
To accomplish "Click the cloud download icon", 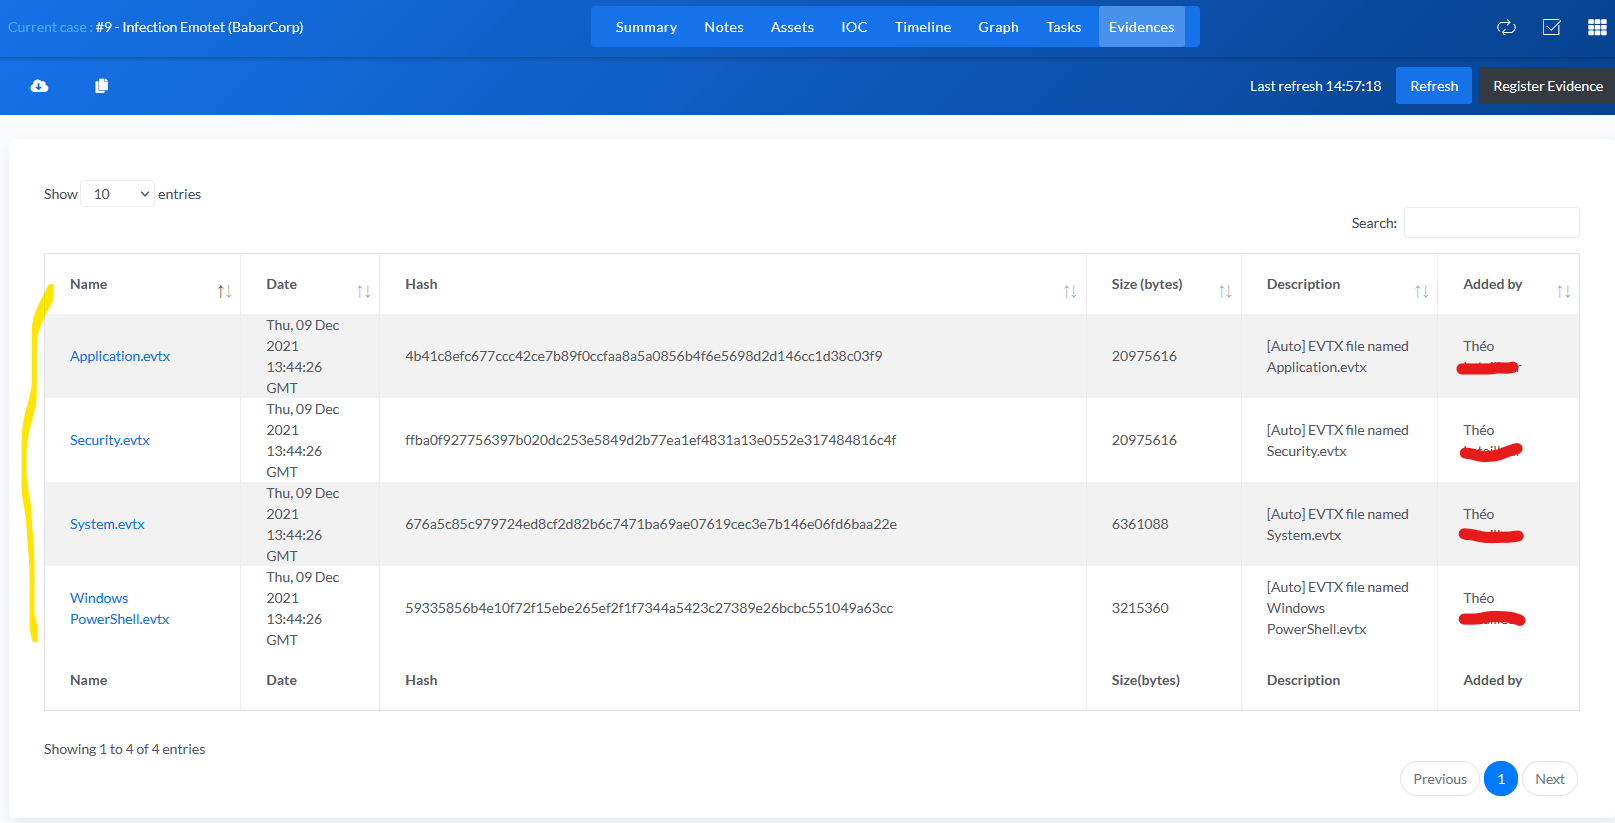I will point(39,86).
